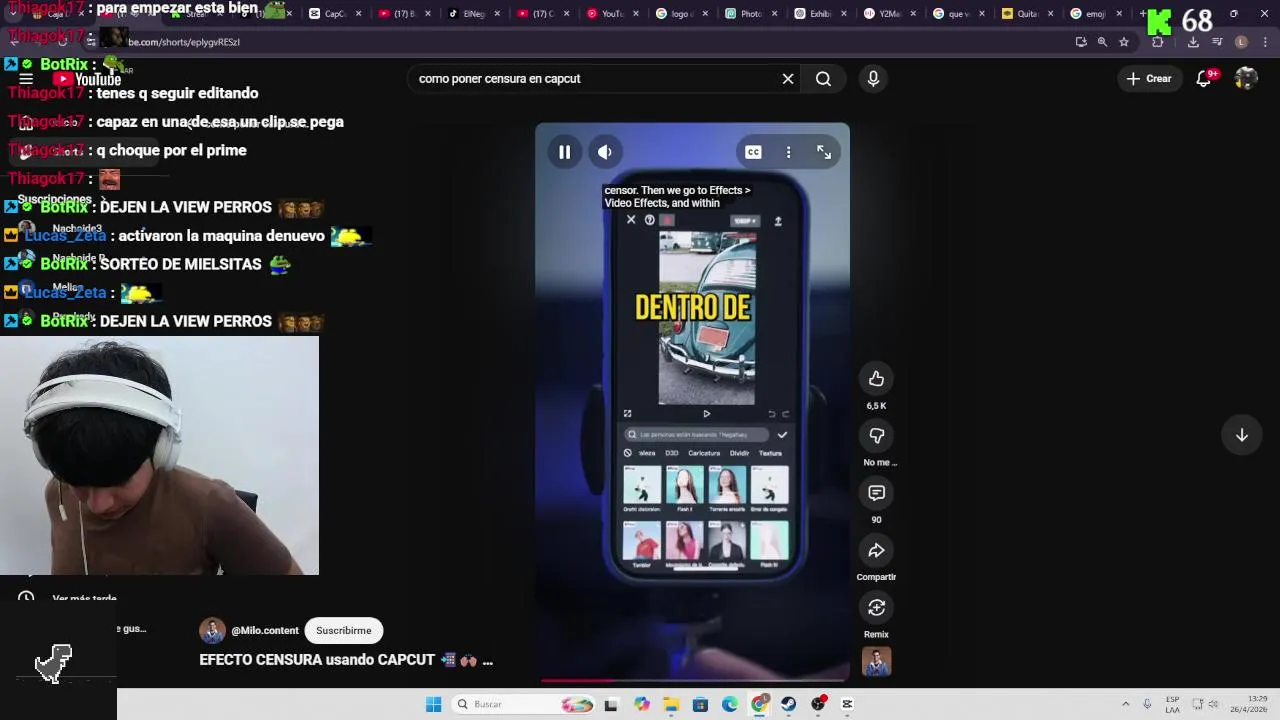The width and height of the screenshot is (1280, 720).
Task: Click the taskbar Buscar search box
Action: point(525,704)
